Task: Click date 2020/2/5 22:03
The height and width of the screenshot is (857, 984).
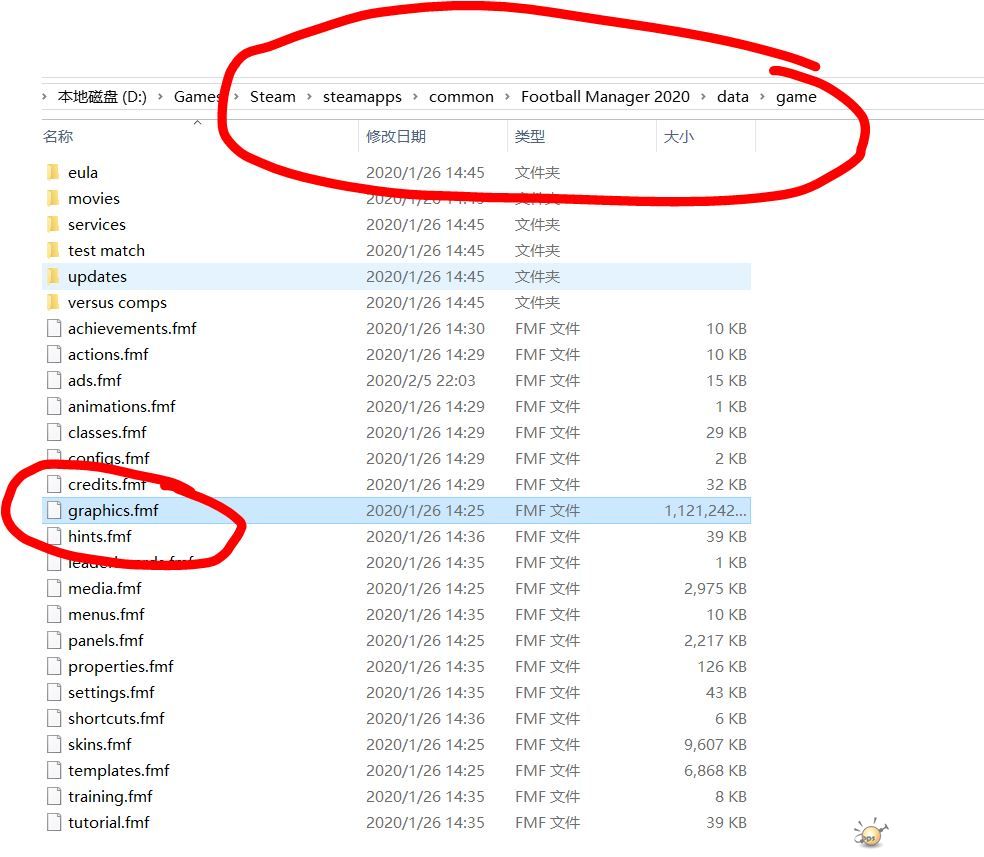Action: 420,380
